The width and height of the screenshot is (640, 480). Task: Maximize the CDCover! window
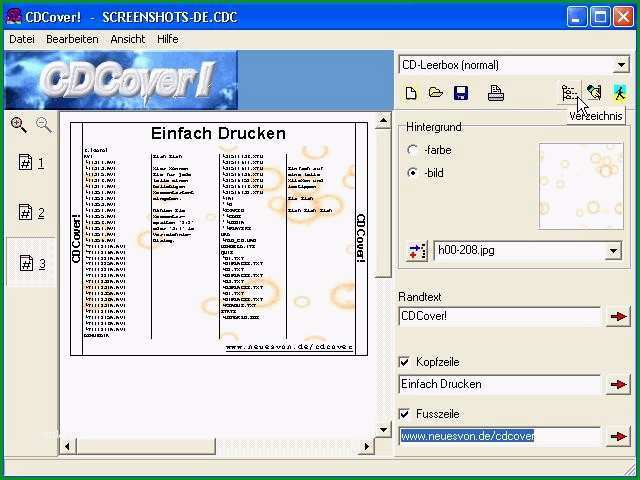600,17
